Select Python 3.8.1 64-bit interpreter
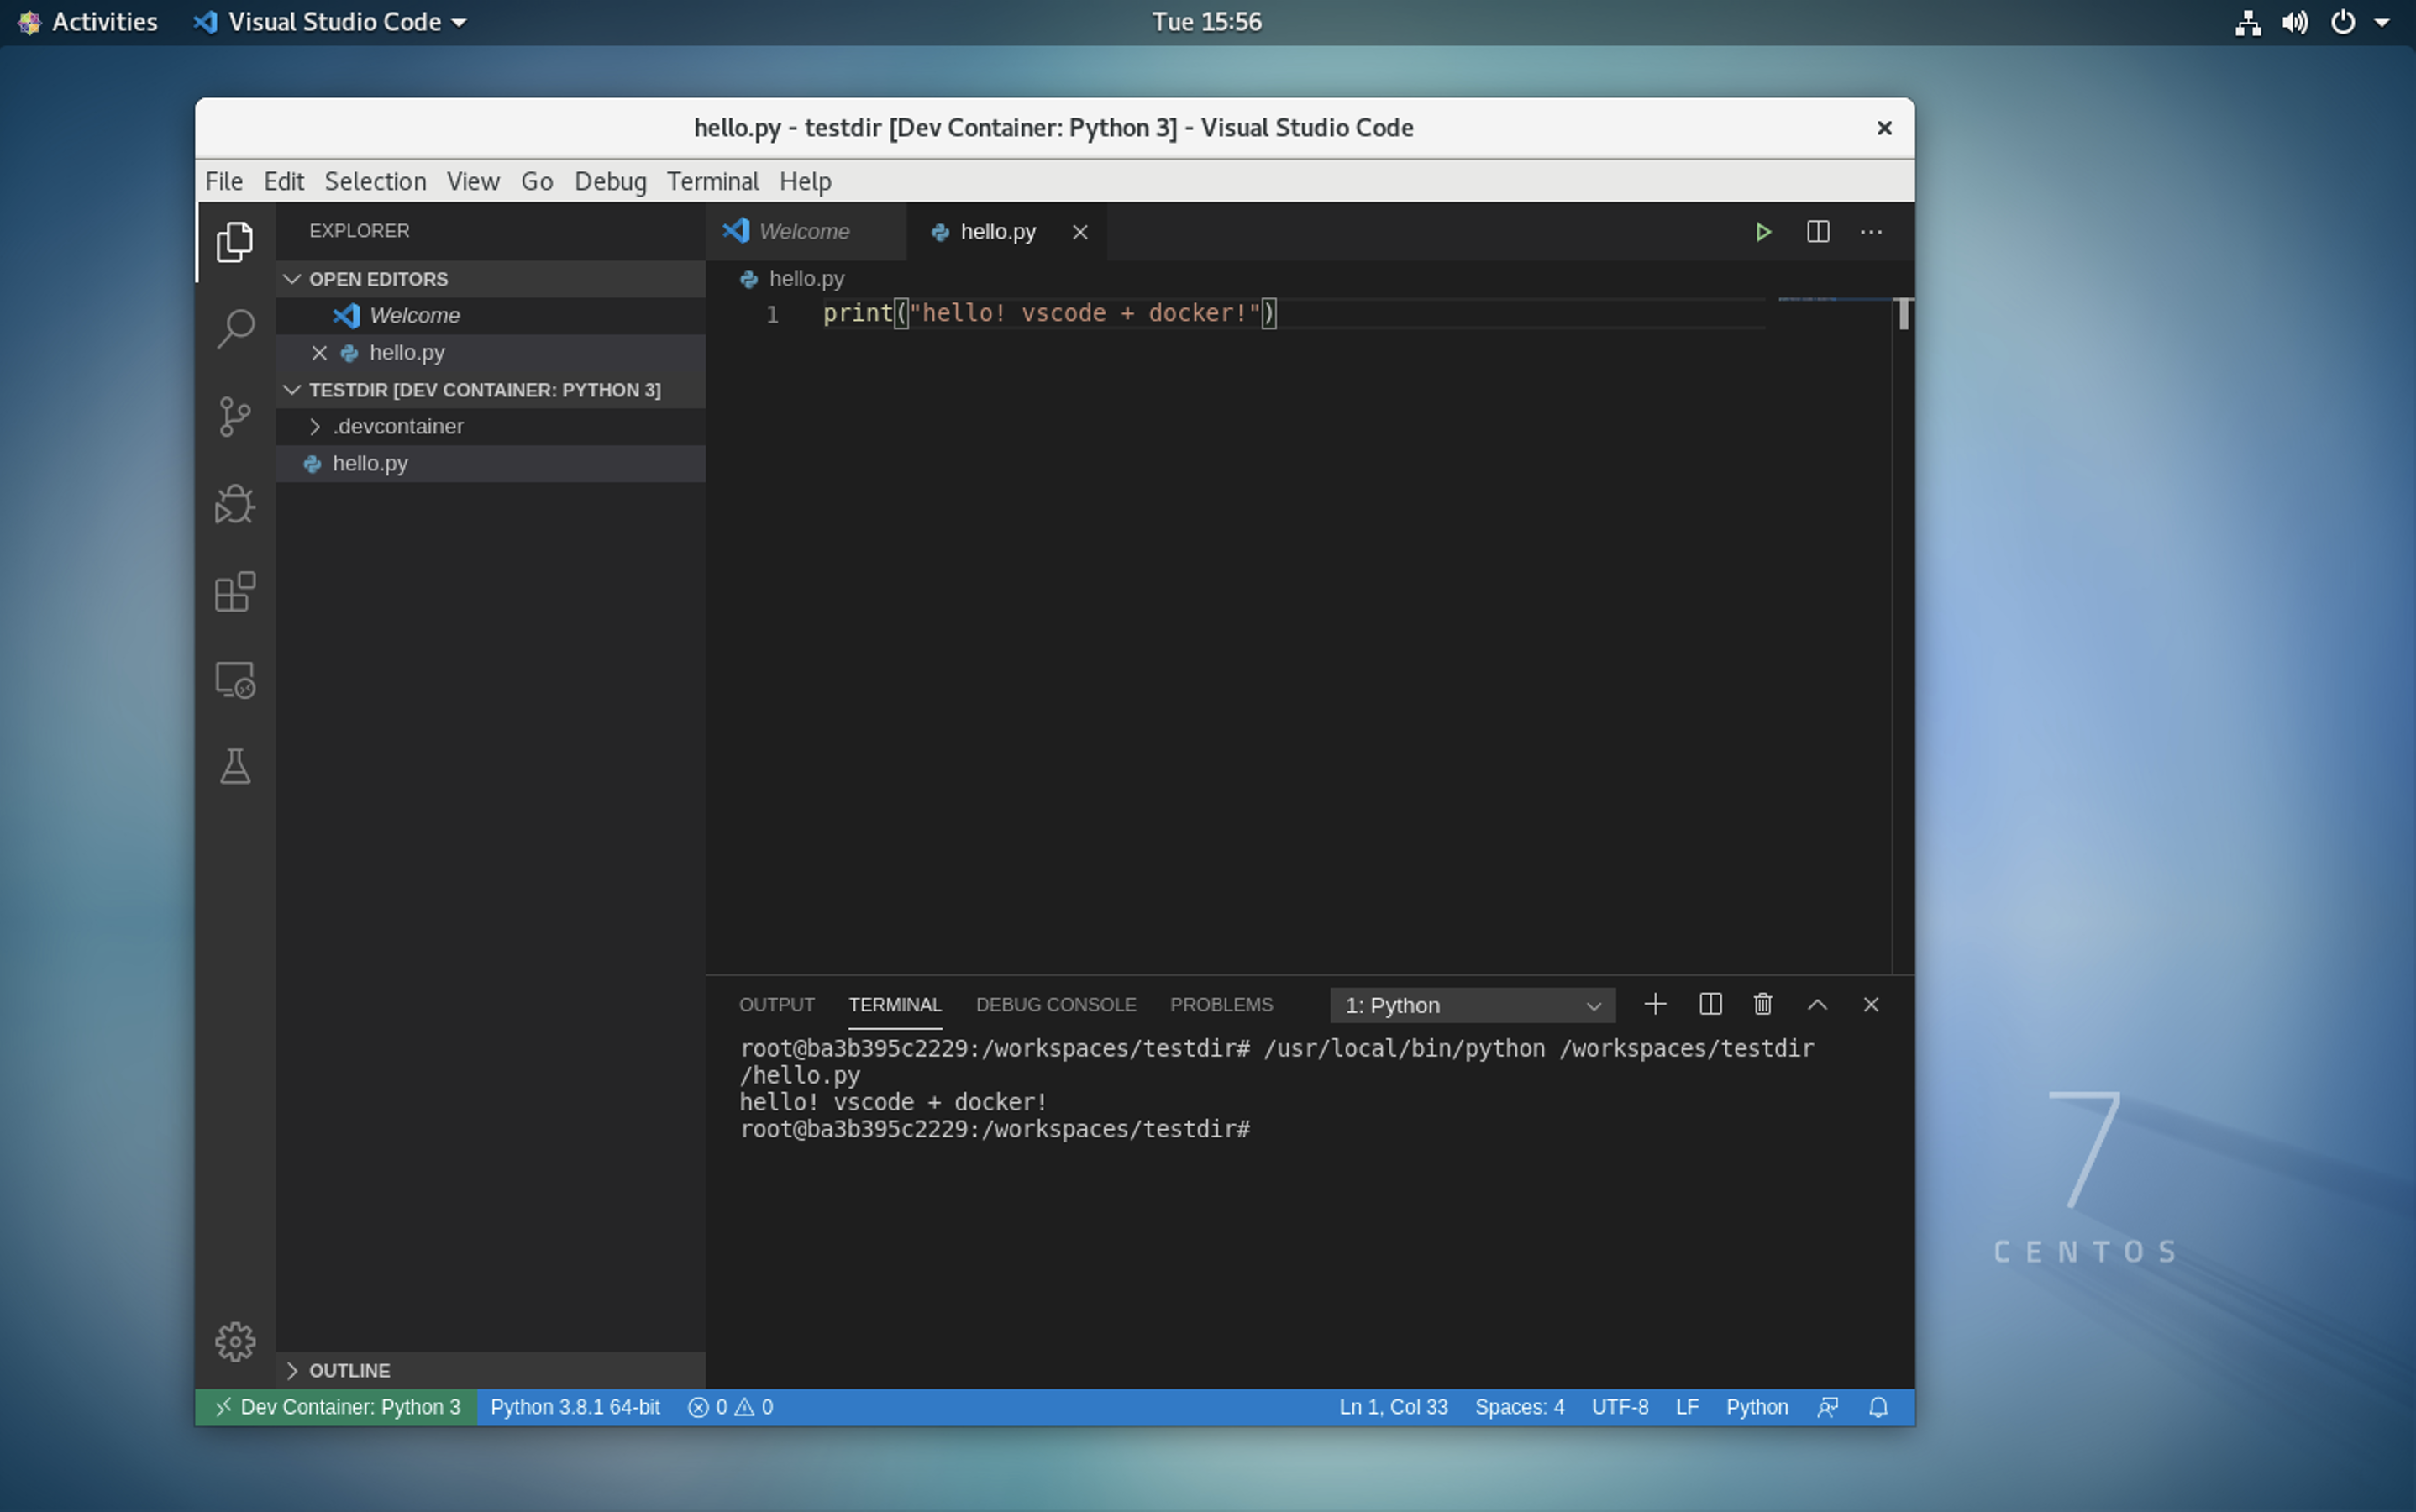2416x1512 pixels. [575, 1407]
